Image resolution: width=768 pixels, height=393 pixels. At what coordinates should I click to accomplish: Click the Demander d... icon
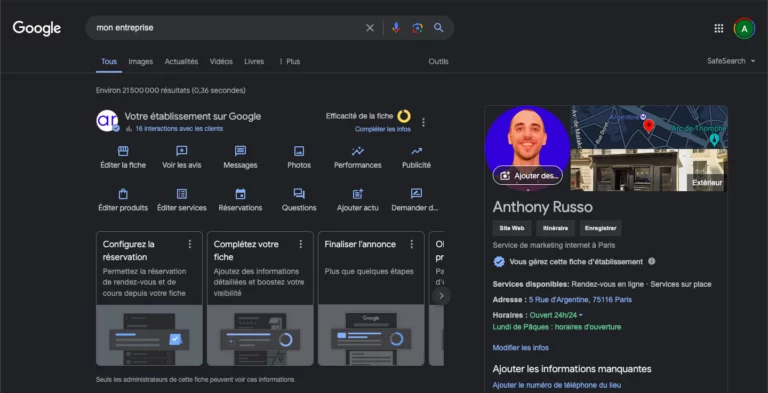[416, 194]
